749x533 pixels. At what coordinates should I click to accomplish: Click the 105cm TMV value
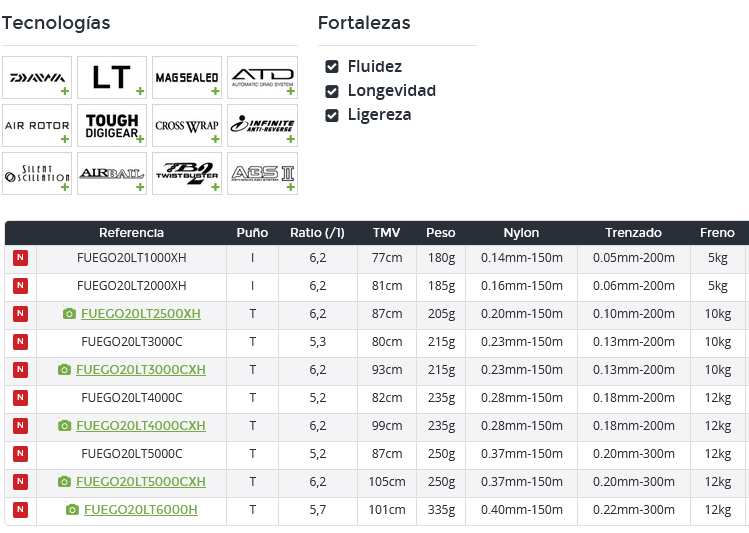pyautogui.click(x=387, y=481)
